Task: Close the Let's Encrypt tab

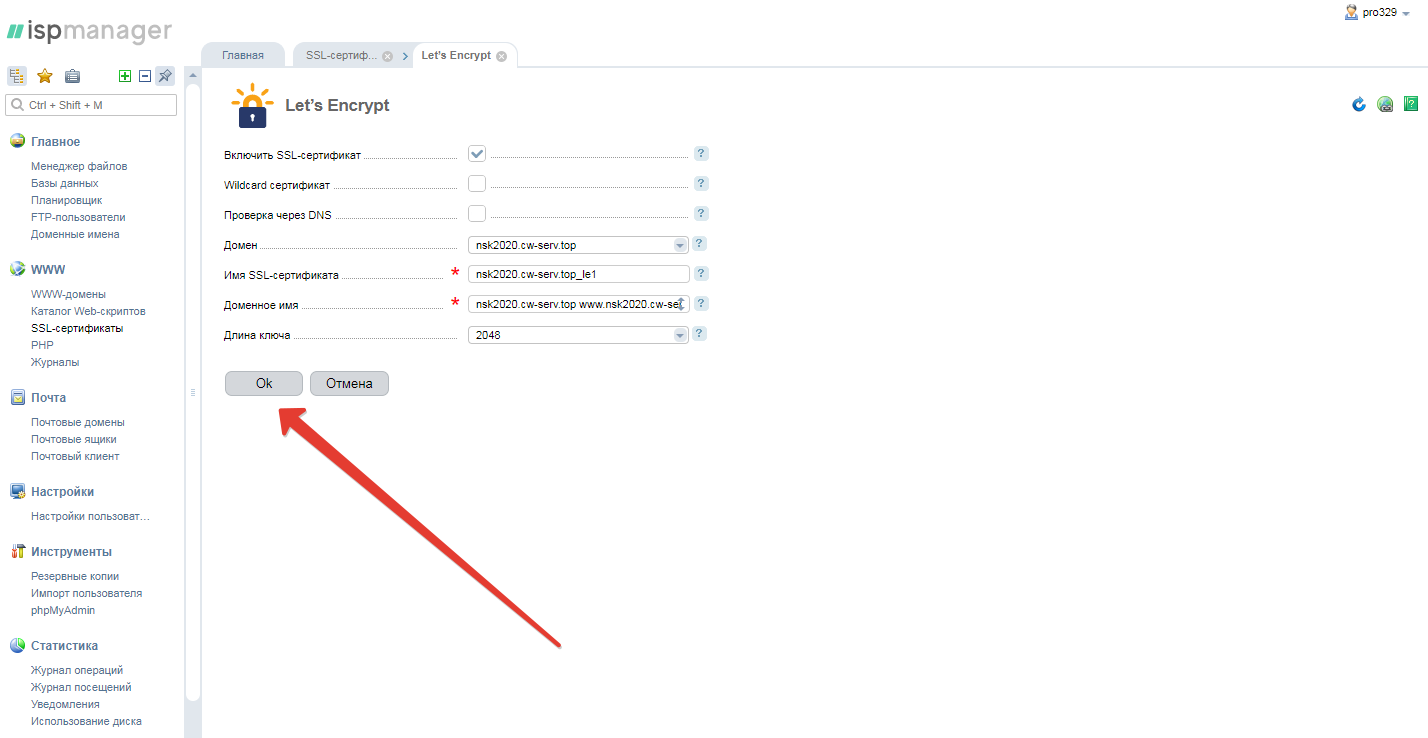Action: click(501, 56)
